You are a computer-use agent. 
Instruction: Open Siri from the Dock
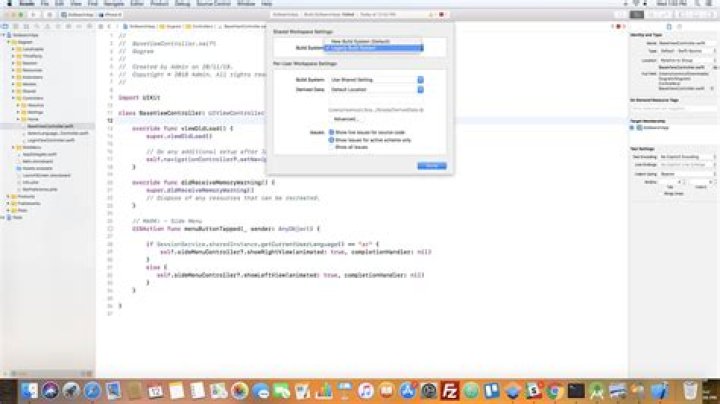51,391
